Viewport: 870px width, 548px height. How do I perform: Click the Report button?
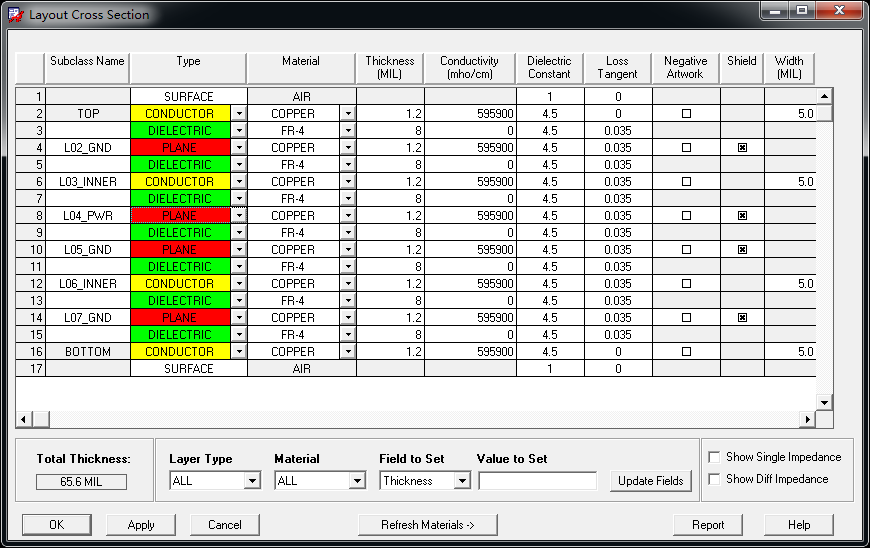(708, 525)
